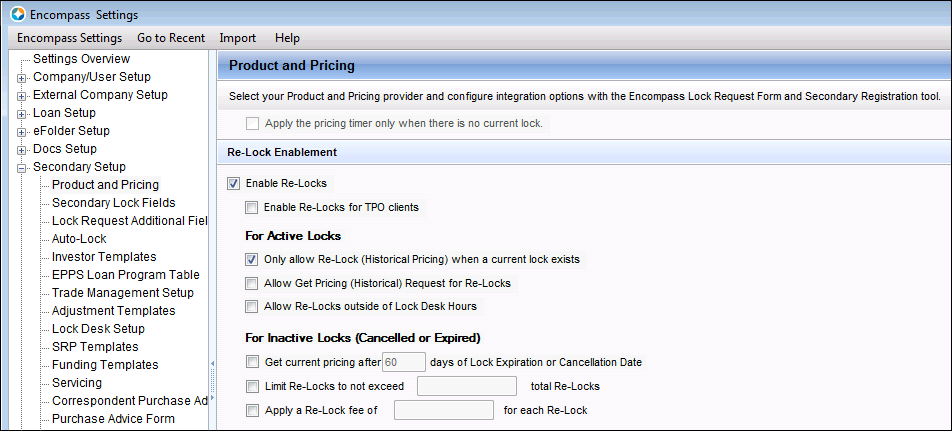Image resolution: width=952 pixels, height=431 pixels.
Task: Click the total Re-Locks limit input field
Action: click(467, 386)
